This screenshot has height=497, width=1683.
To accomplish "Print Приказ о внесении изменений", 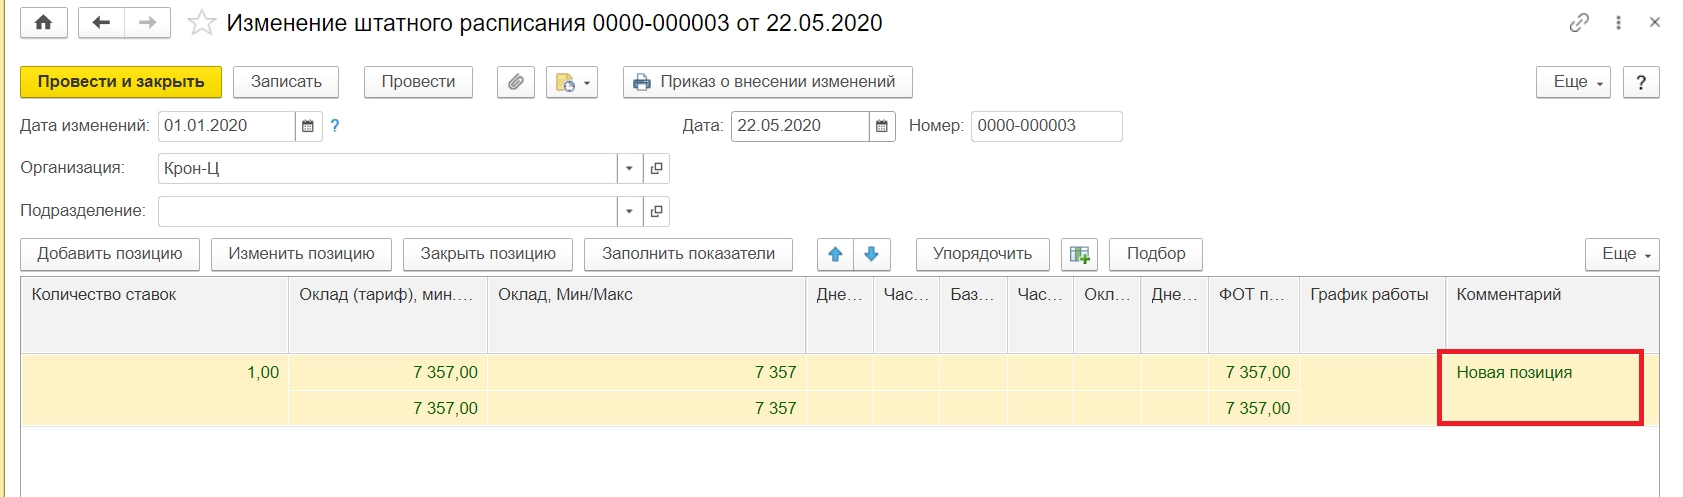I will [767, 82].
